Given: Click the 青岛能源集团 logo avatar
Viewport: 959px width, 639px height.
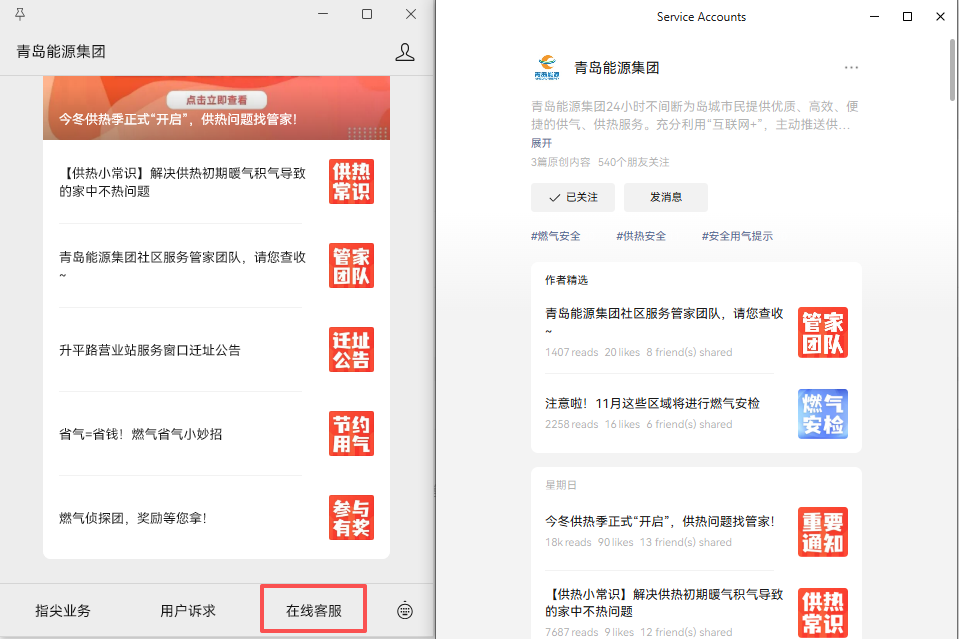Looking at the screenshot, I should [x=547, y=67].
